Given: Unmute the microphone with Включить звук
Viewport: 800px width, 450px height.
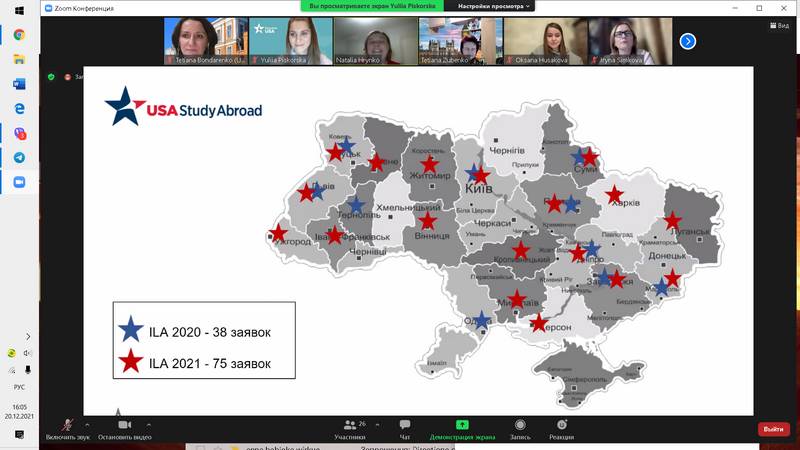Looking at the screenshot, I should [x=67, y=430].
